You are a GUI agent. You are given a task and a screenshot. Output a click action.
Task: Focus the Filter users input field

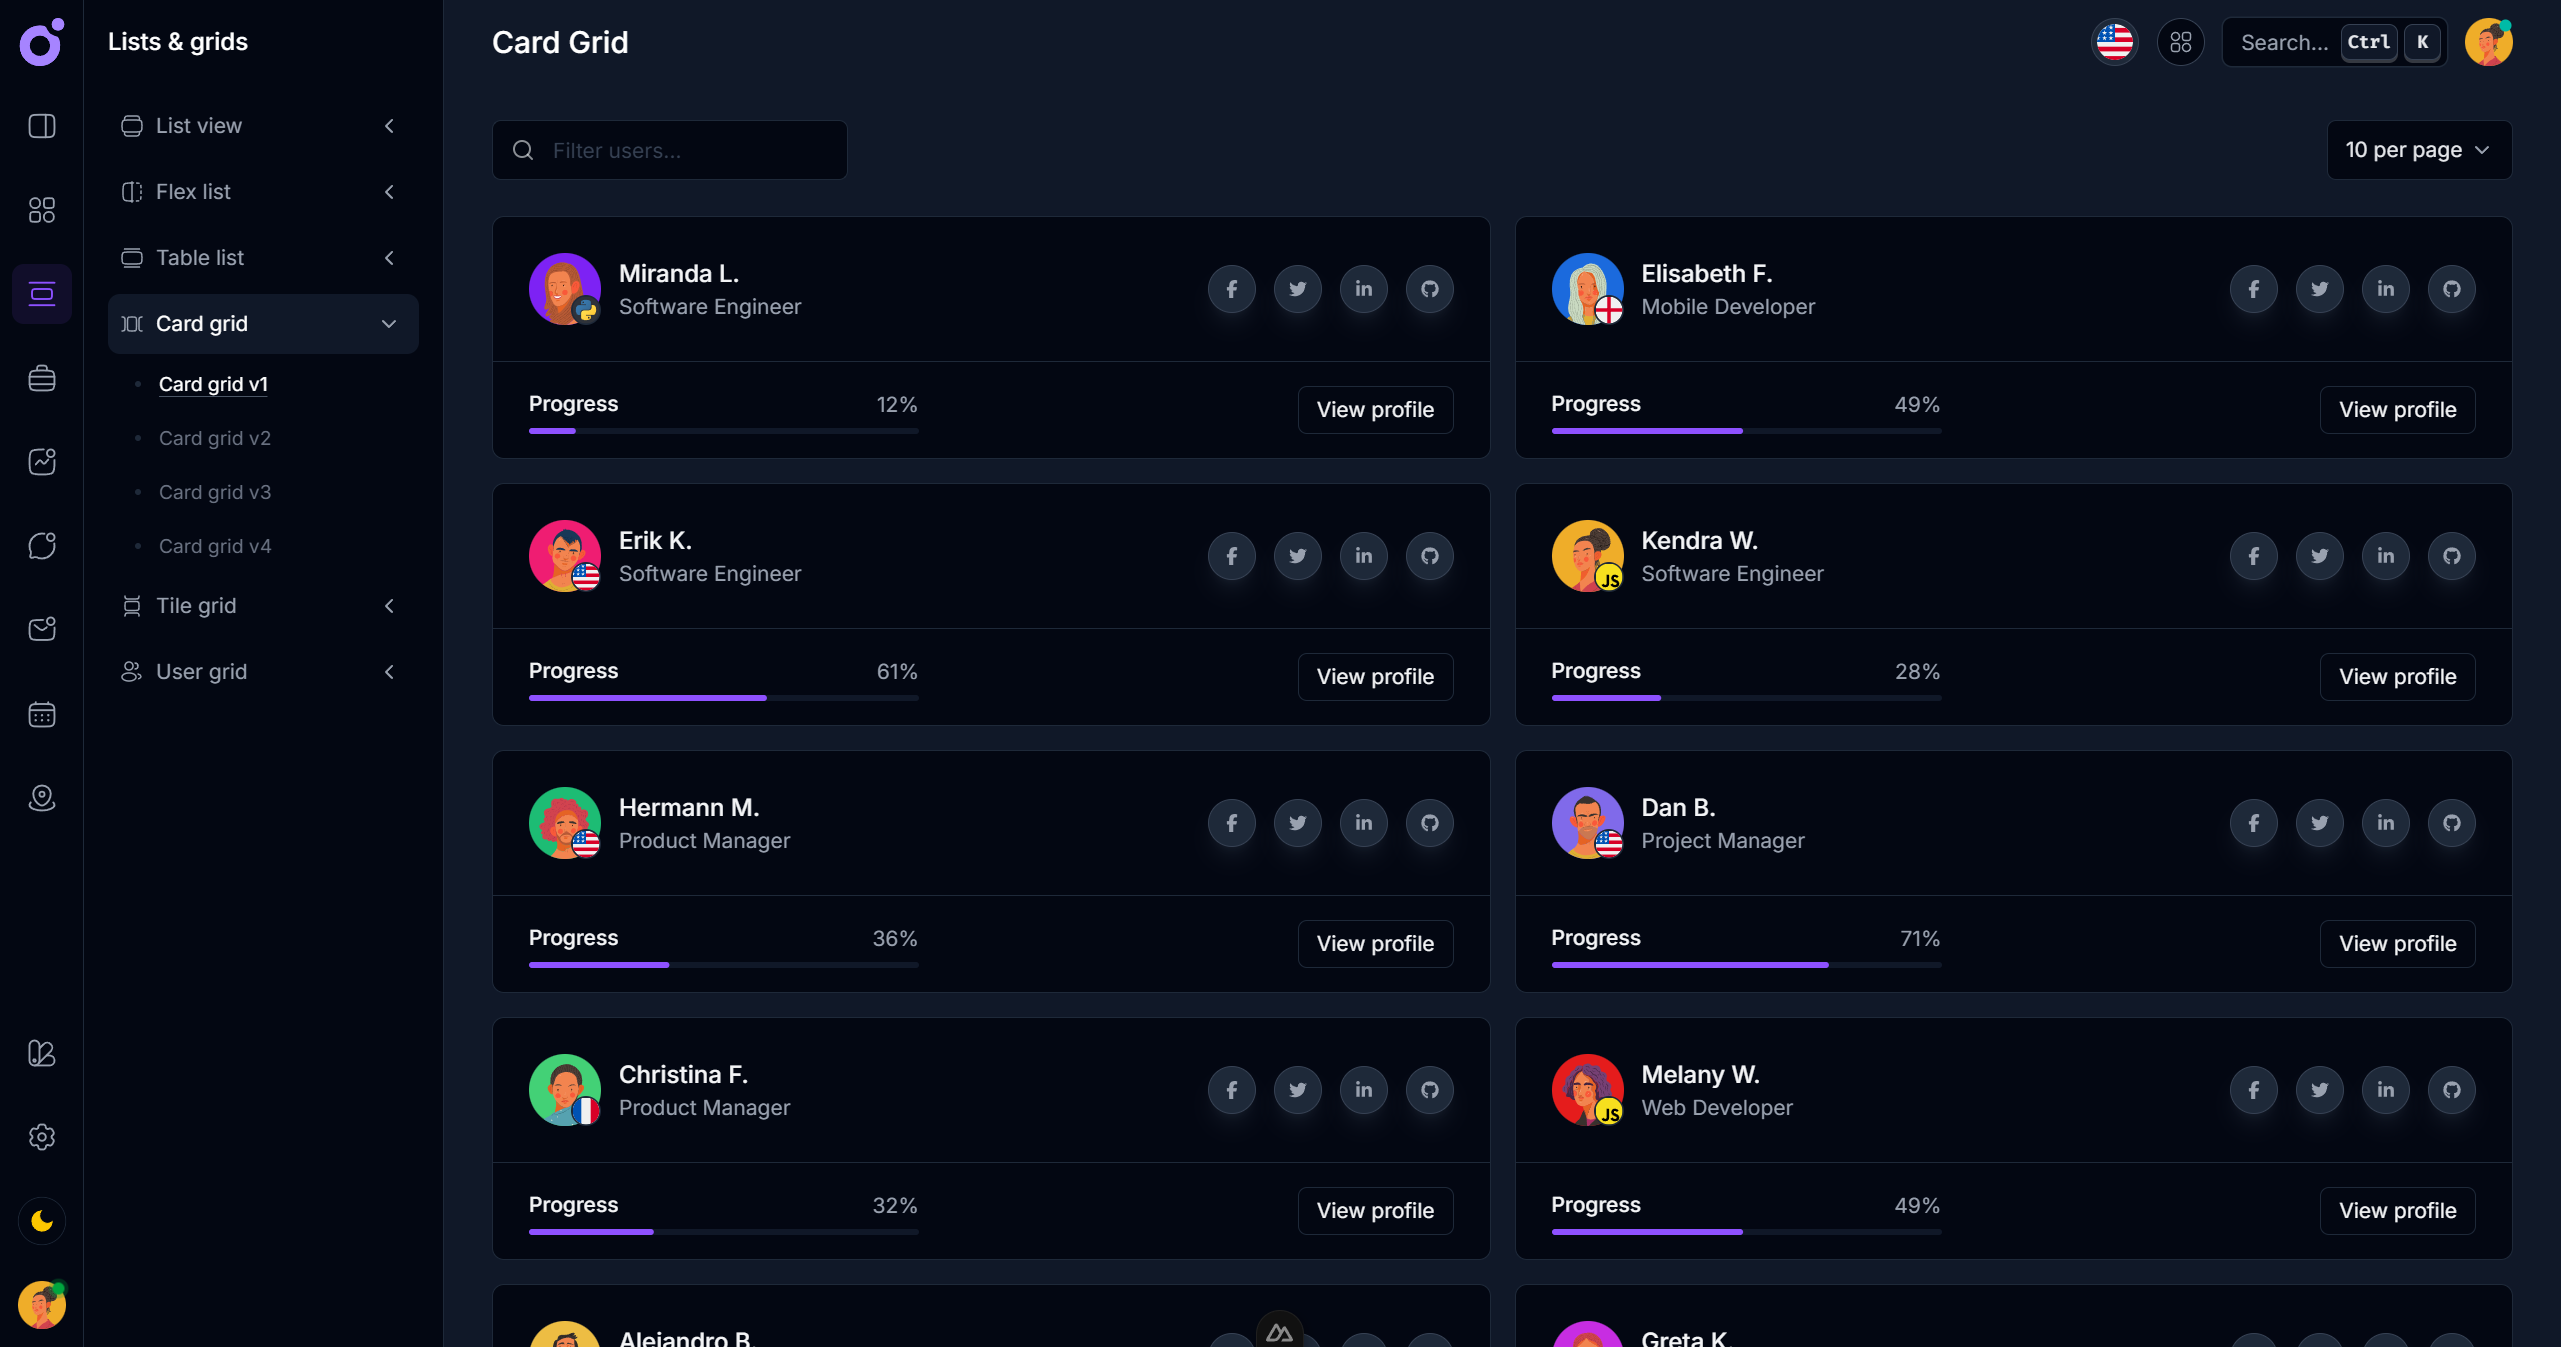[690, 150]
